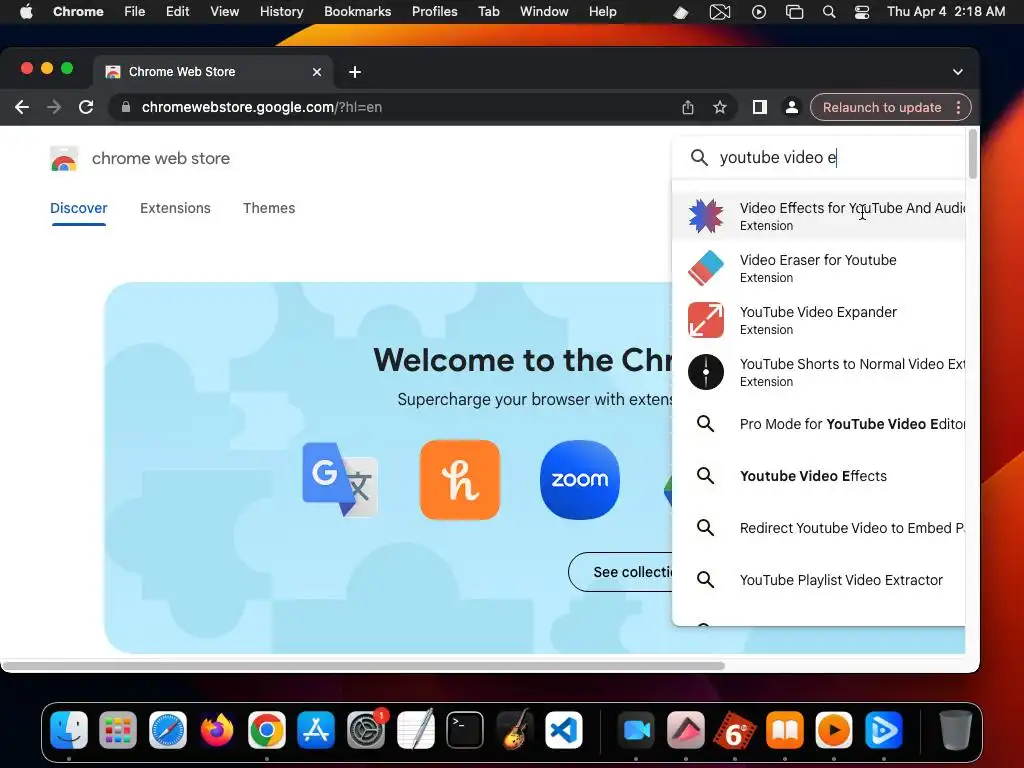Open the side panel icon
The width and height of the screenshot is (1024, 768).
pyautogui.click(x=760, y=107)
